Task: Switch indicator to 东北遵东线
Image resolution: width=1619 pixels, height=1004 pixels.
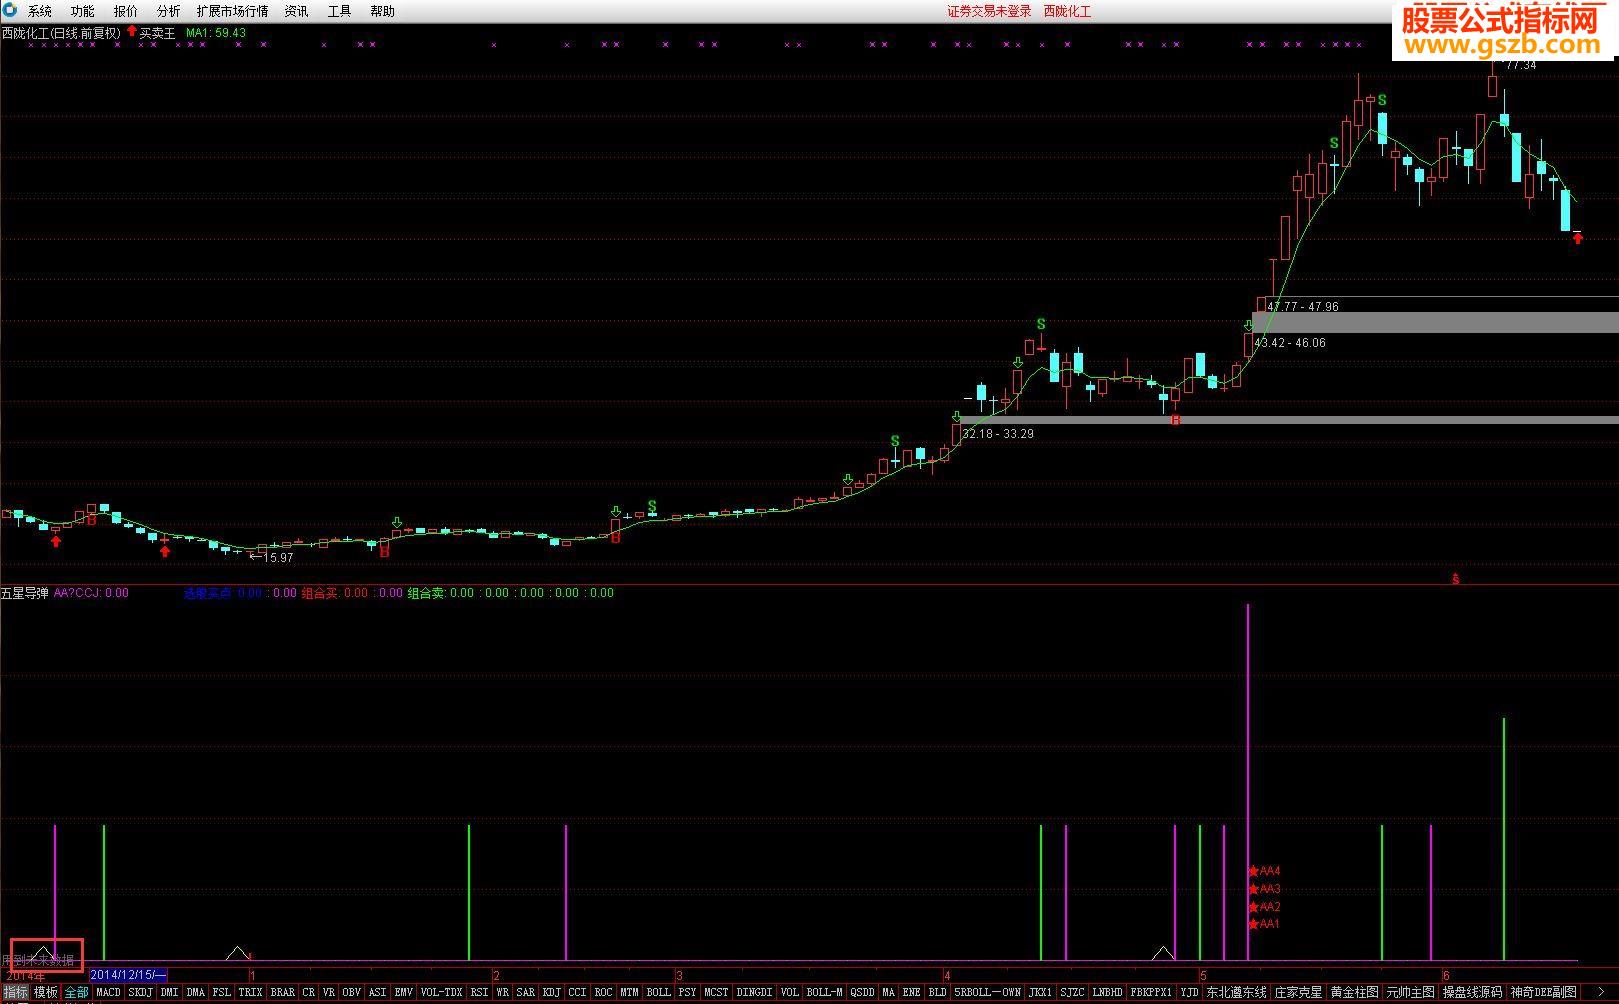Action: click(1236, 992)
